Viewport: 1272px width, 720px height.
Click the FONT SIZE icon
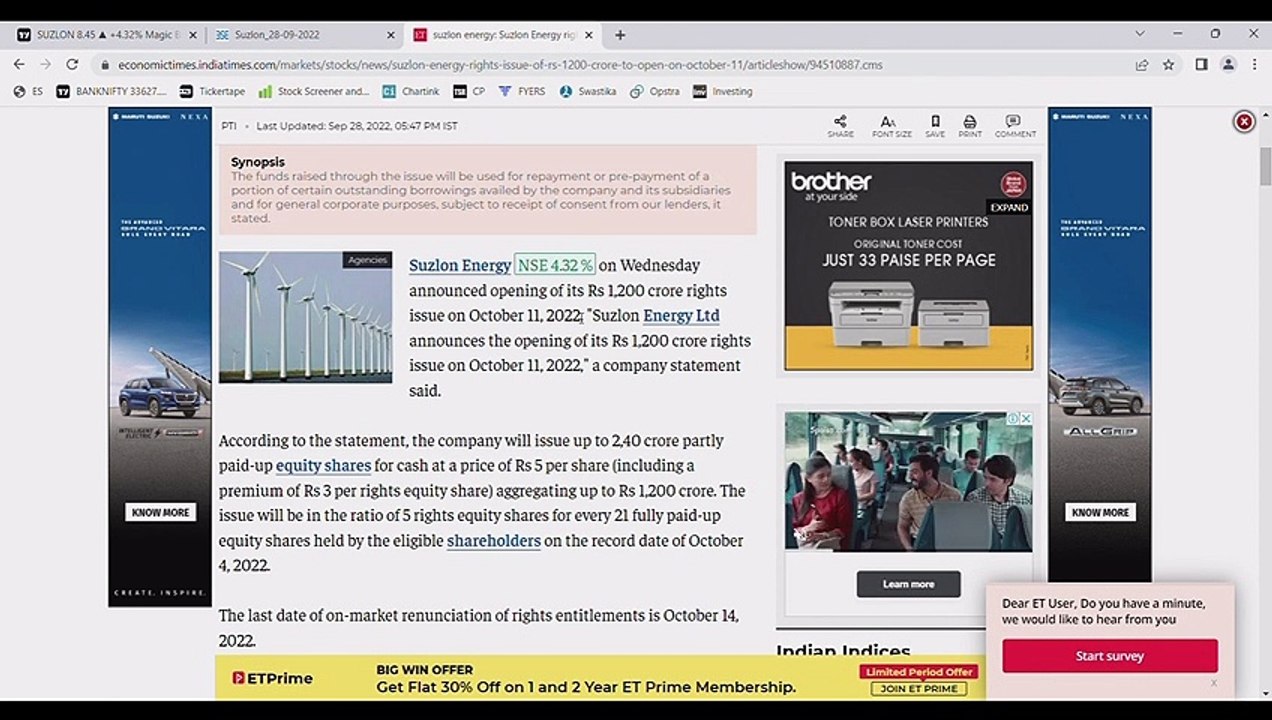891,126
